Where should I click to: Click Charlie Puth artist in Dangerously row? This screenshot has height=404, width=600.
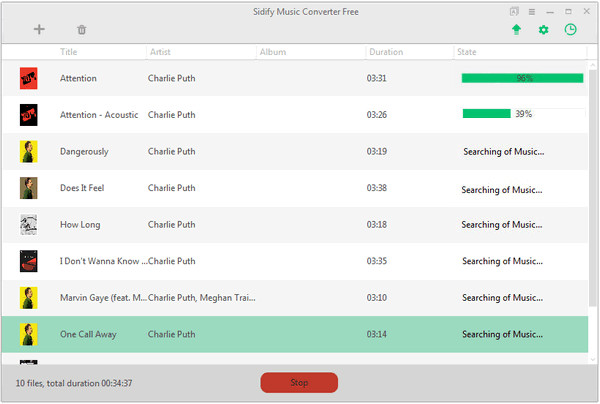(x=171, y=152)
